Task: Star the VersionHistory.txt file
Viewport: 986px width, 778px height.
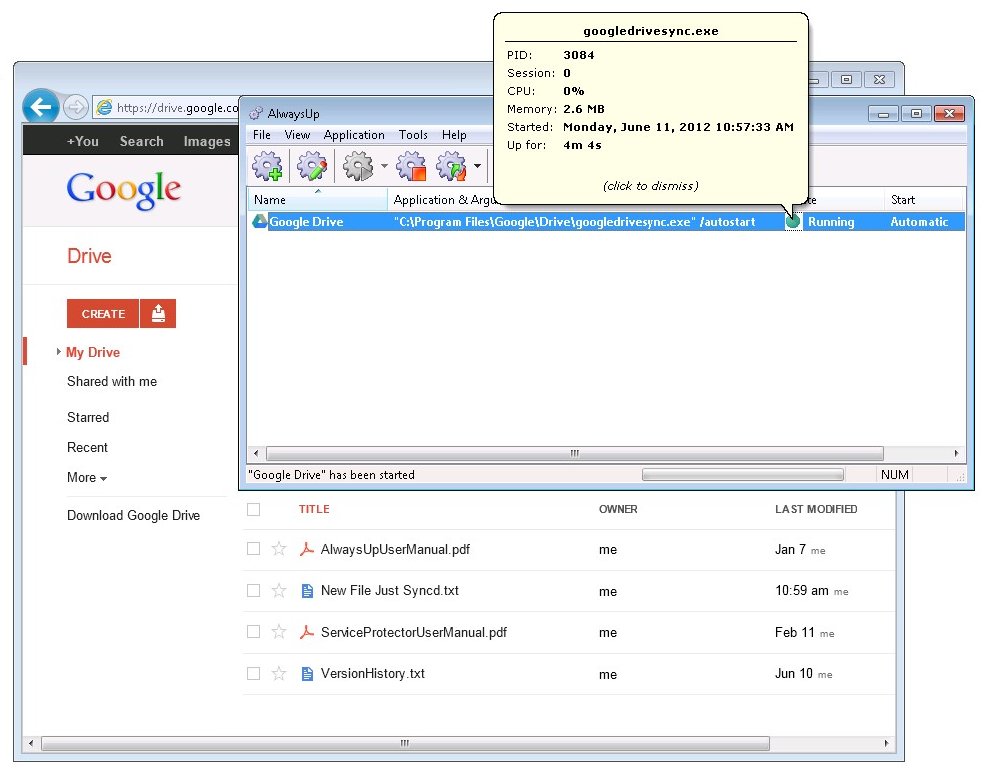Action: point(279,674)
